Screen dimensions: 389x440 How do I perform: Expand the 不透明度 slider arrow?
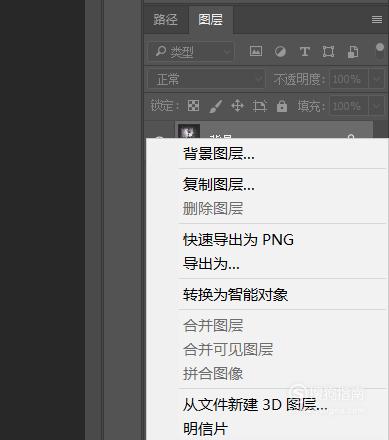(x=377, y=79)
